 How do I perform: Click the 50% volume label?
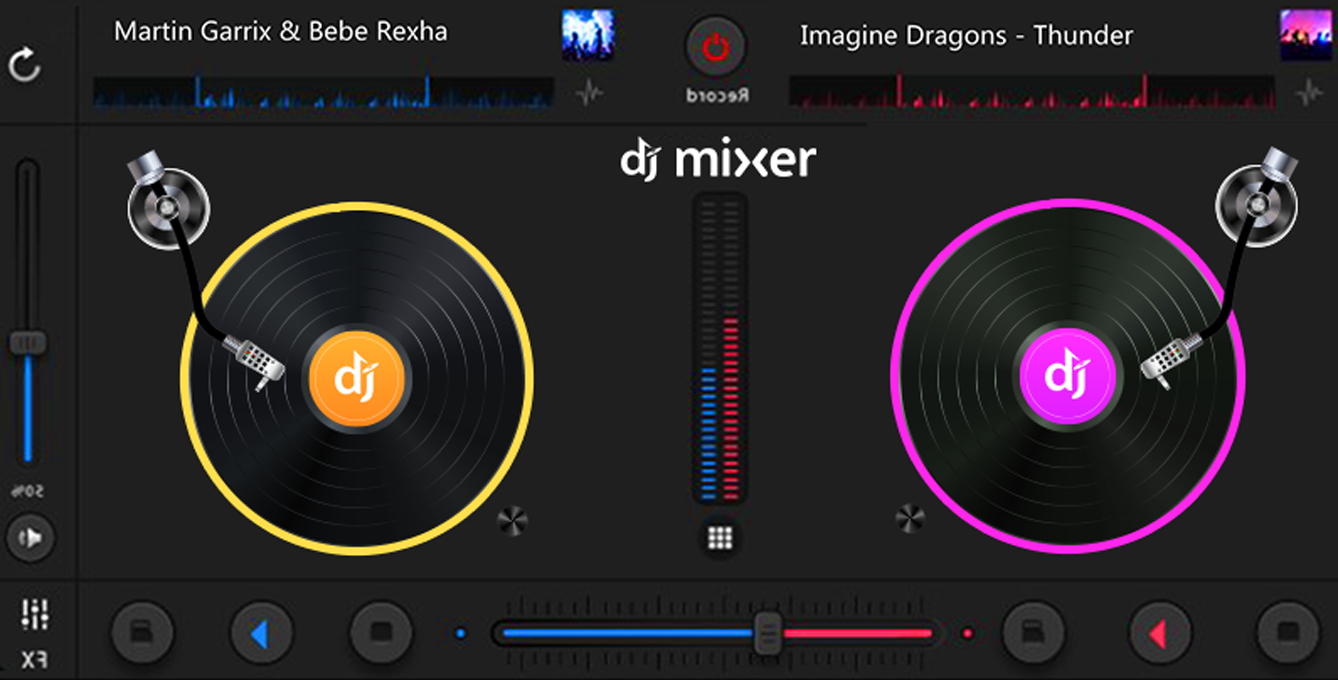click(x=25, y=492)
